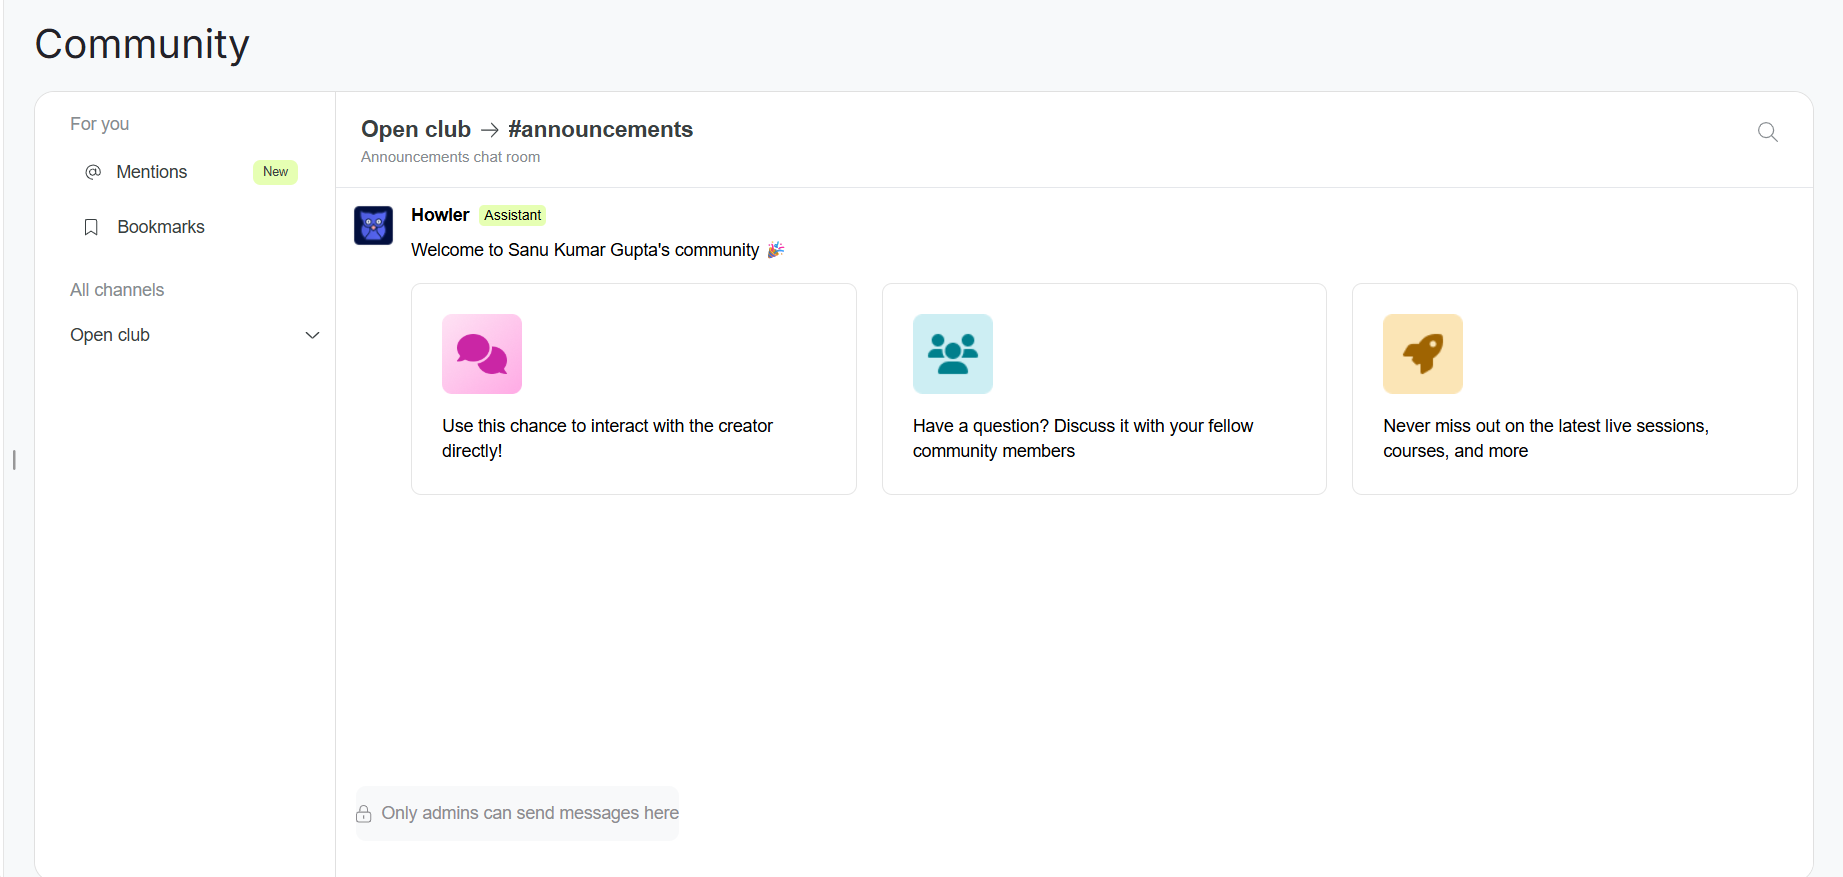
Task: Click the pink chat bubbles icon
Action: tap(482, 354)
